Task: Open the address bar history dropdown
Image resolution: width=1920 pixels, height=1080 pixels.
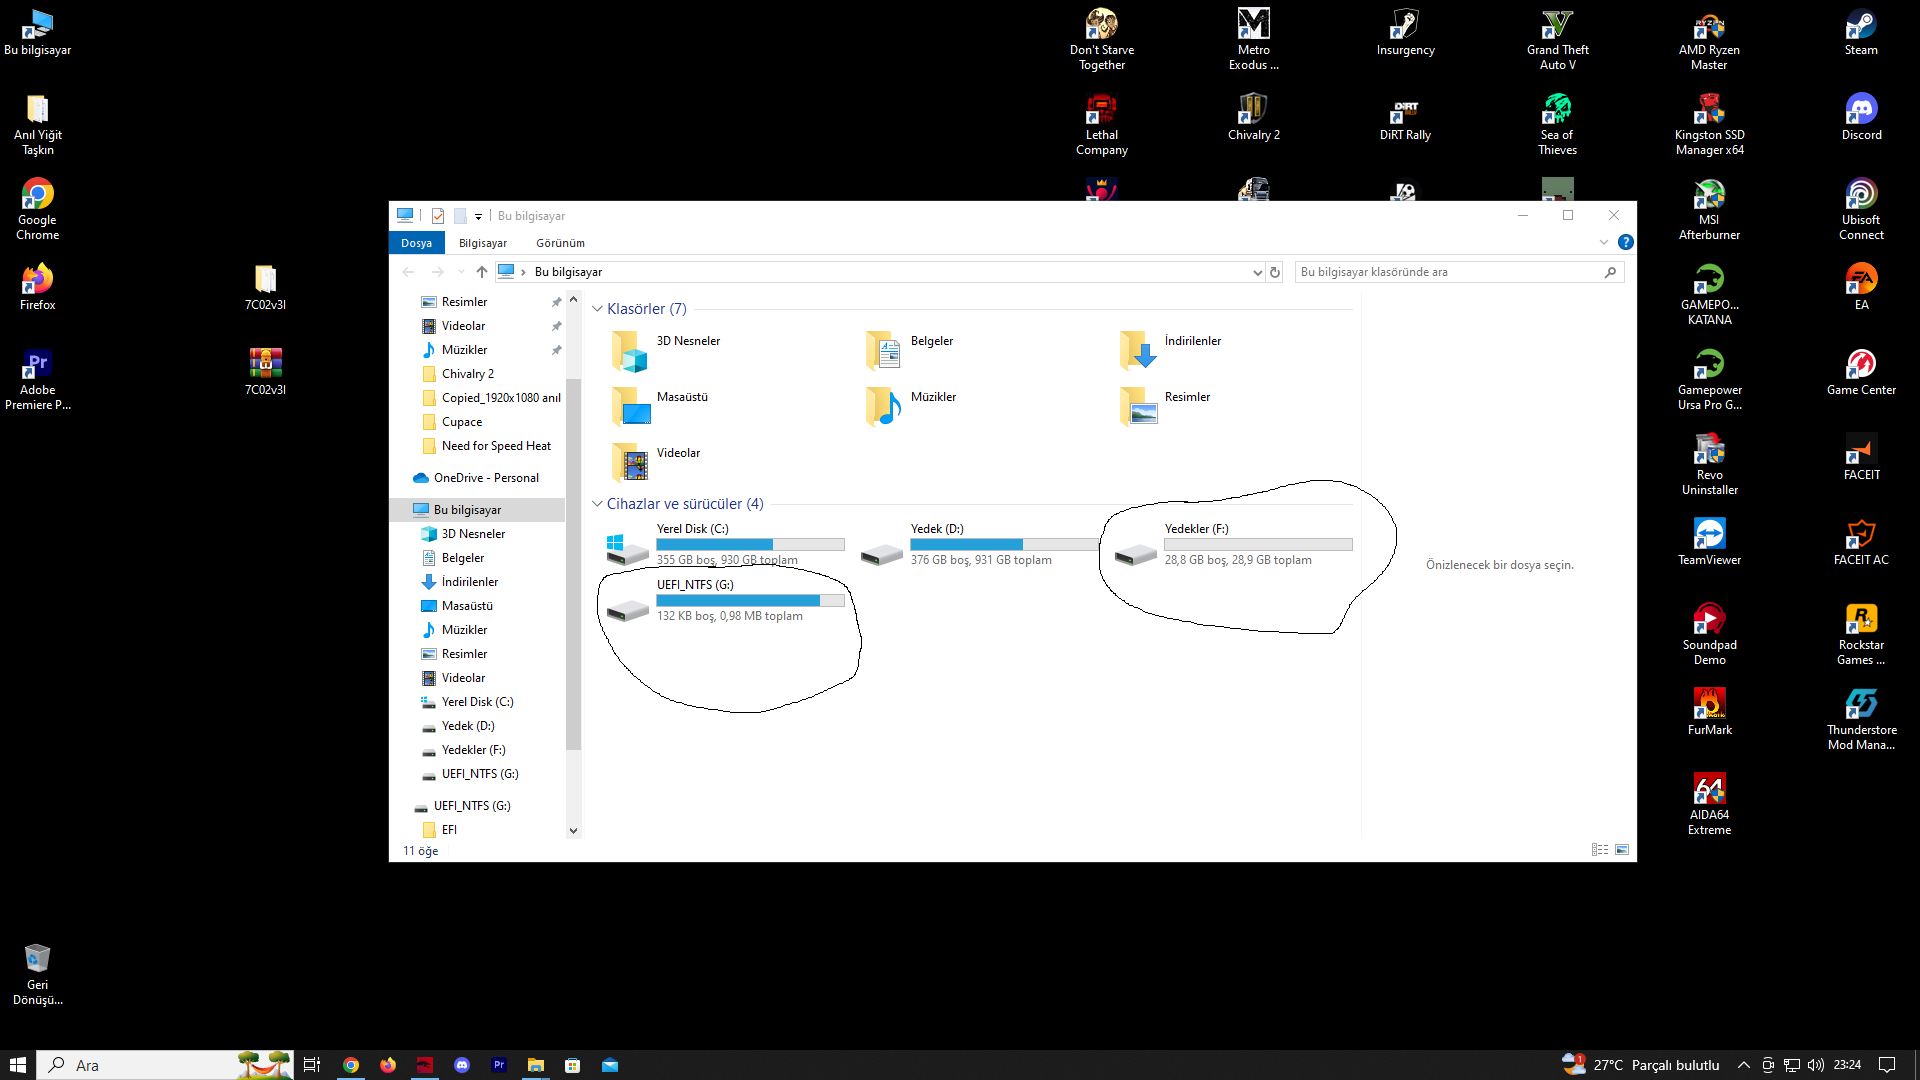Action: (1257, 272)
